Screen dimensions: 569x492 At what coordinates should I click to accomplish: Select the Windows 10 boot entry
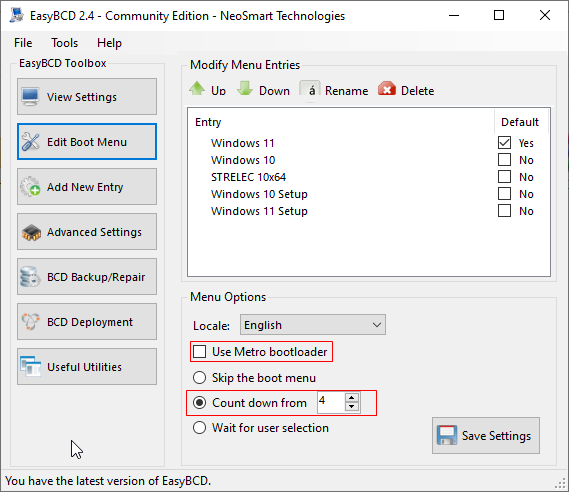tap(243, 160)
